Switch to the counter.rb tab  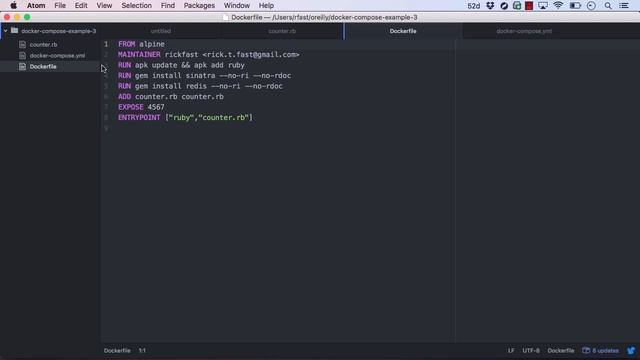click(282, 31)
